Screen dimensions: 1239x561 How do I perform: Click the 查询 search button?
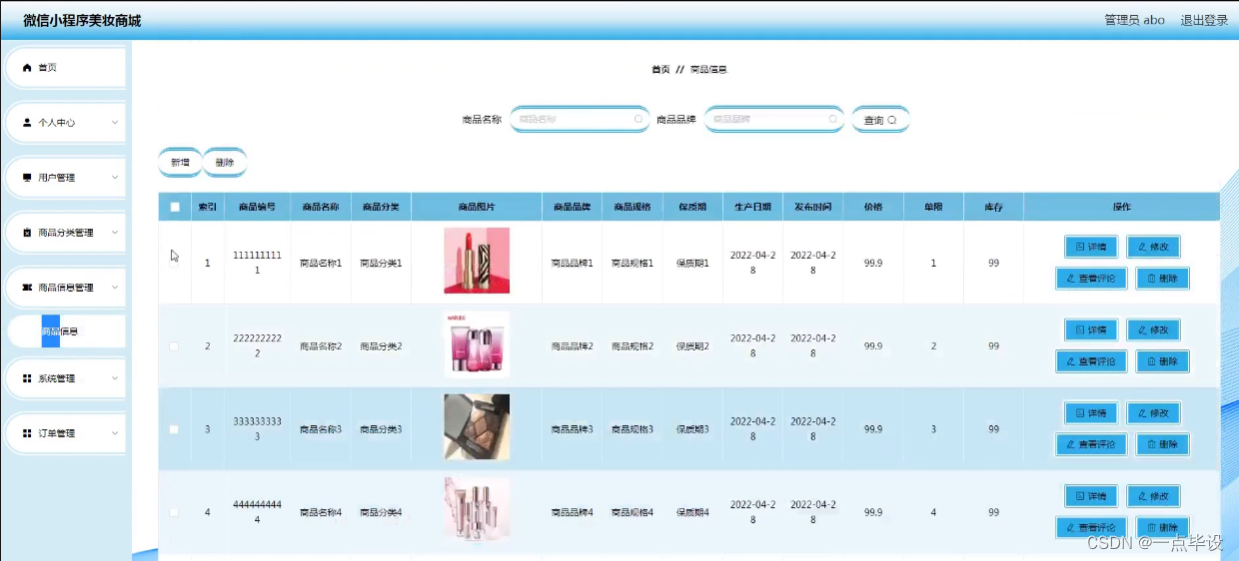point(880,120)
